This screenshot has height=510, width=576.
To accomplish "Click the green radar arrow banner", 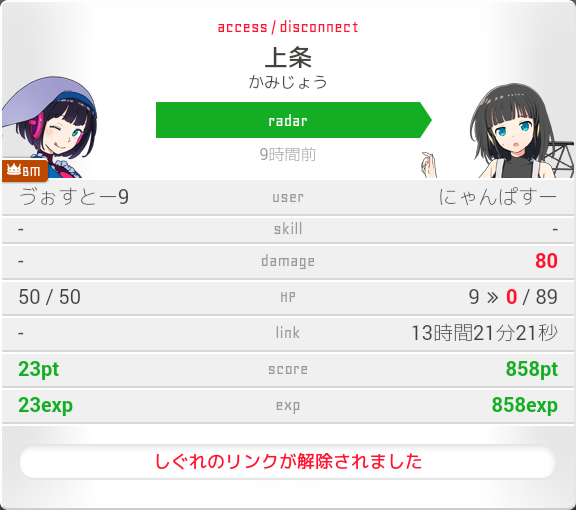I will tap(294, 120).
